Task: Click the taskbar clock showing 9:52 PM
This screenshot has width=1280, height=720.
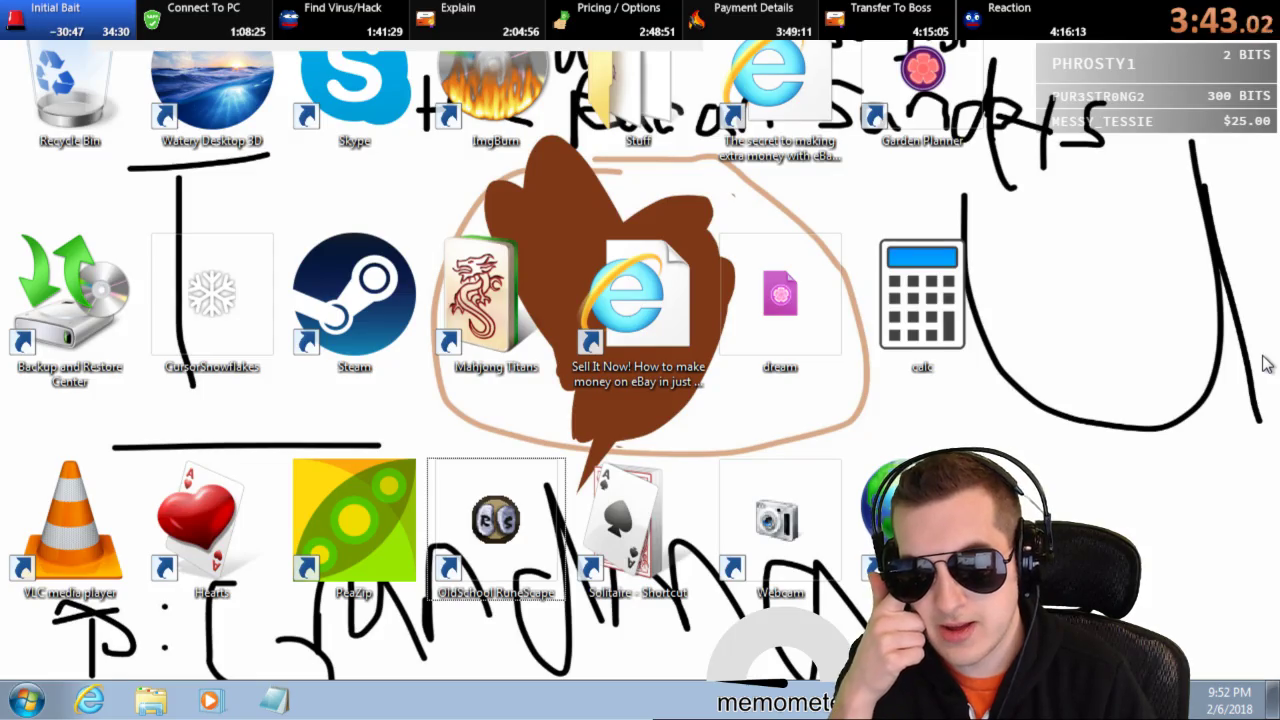Action: coord(1229,700)
